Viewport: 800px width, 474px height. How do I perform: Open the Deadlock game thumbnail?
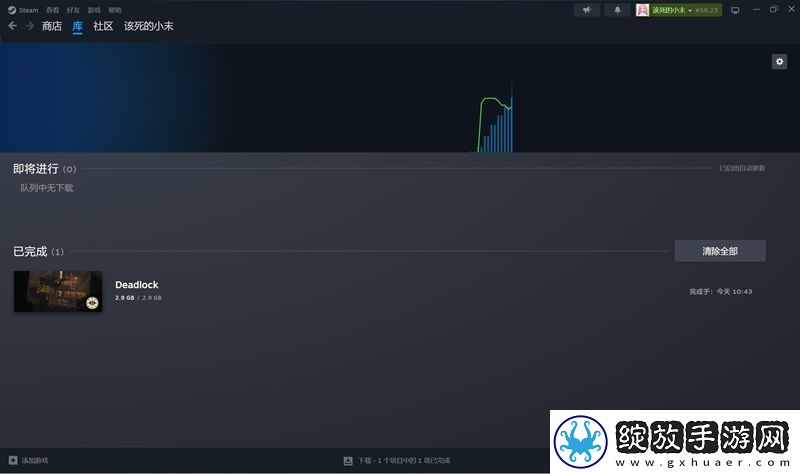[58, 291]
